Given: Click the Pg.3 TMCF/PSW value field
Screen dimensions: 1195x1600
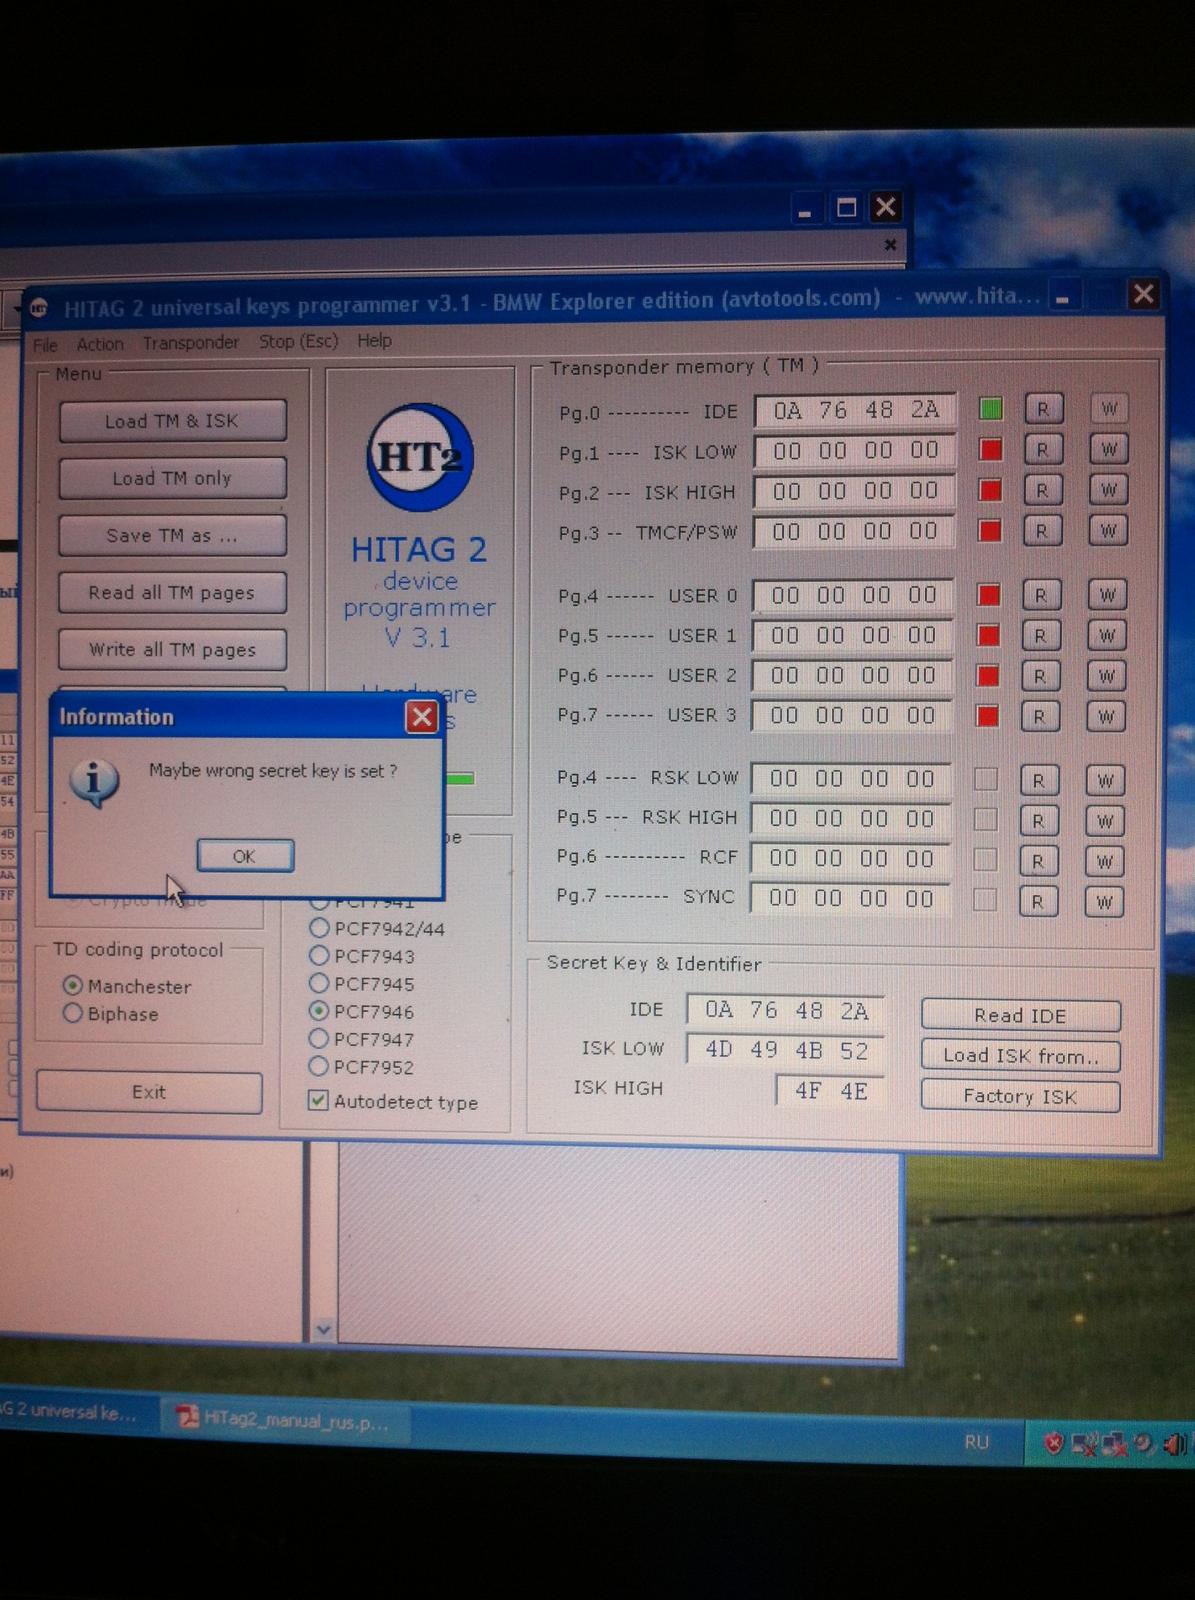Looking at the screenshot, I should 854,531.
